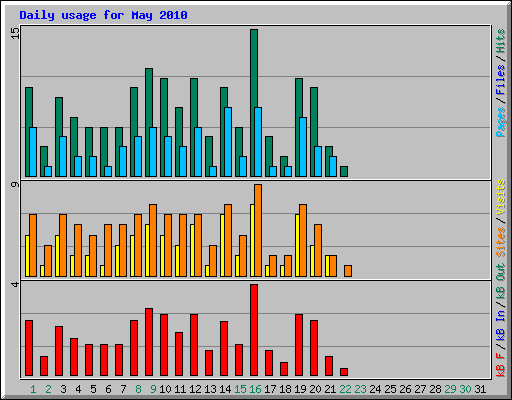Click day label 29 on axis
512x400 pixels.
coord(450,389)
